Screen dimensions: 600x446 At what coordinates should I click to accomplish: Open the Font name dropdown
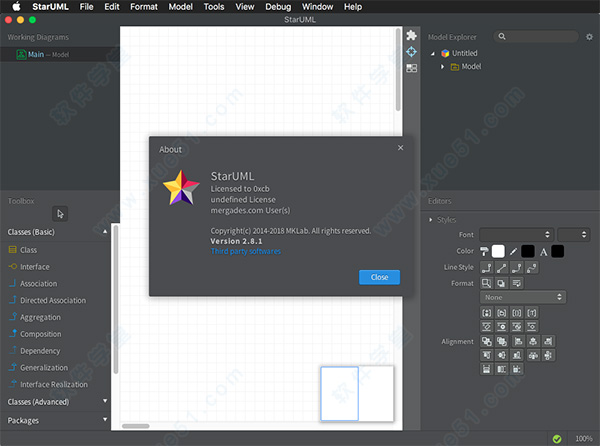tap(517, 234)
